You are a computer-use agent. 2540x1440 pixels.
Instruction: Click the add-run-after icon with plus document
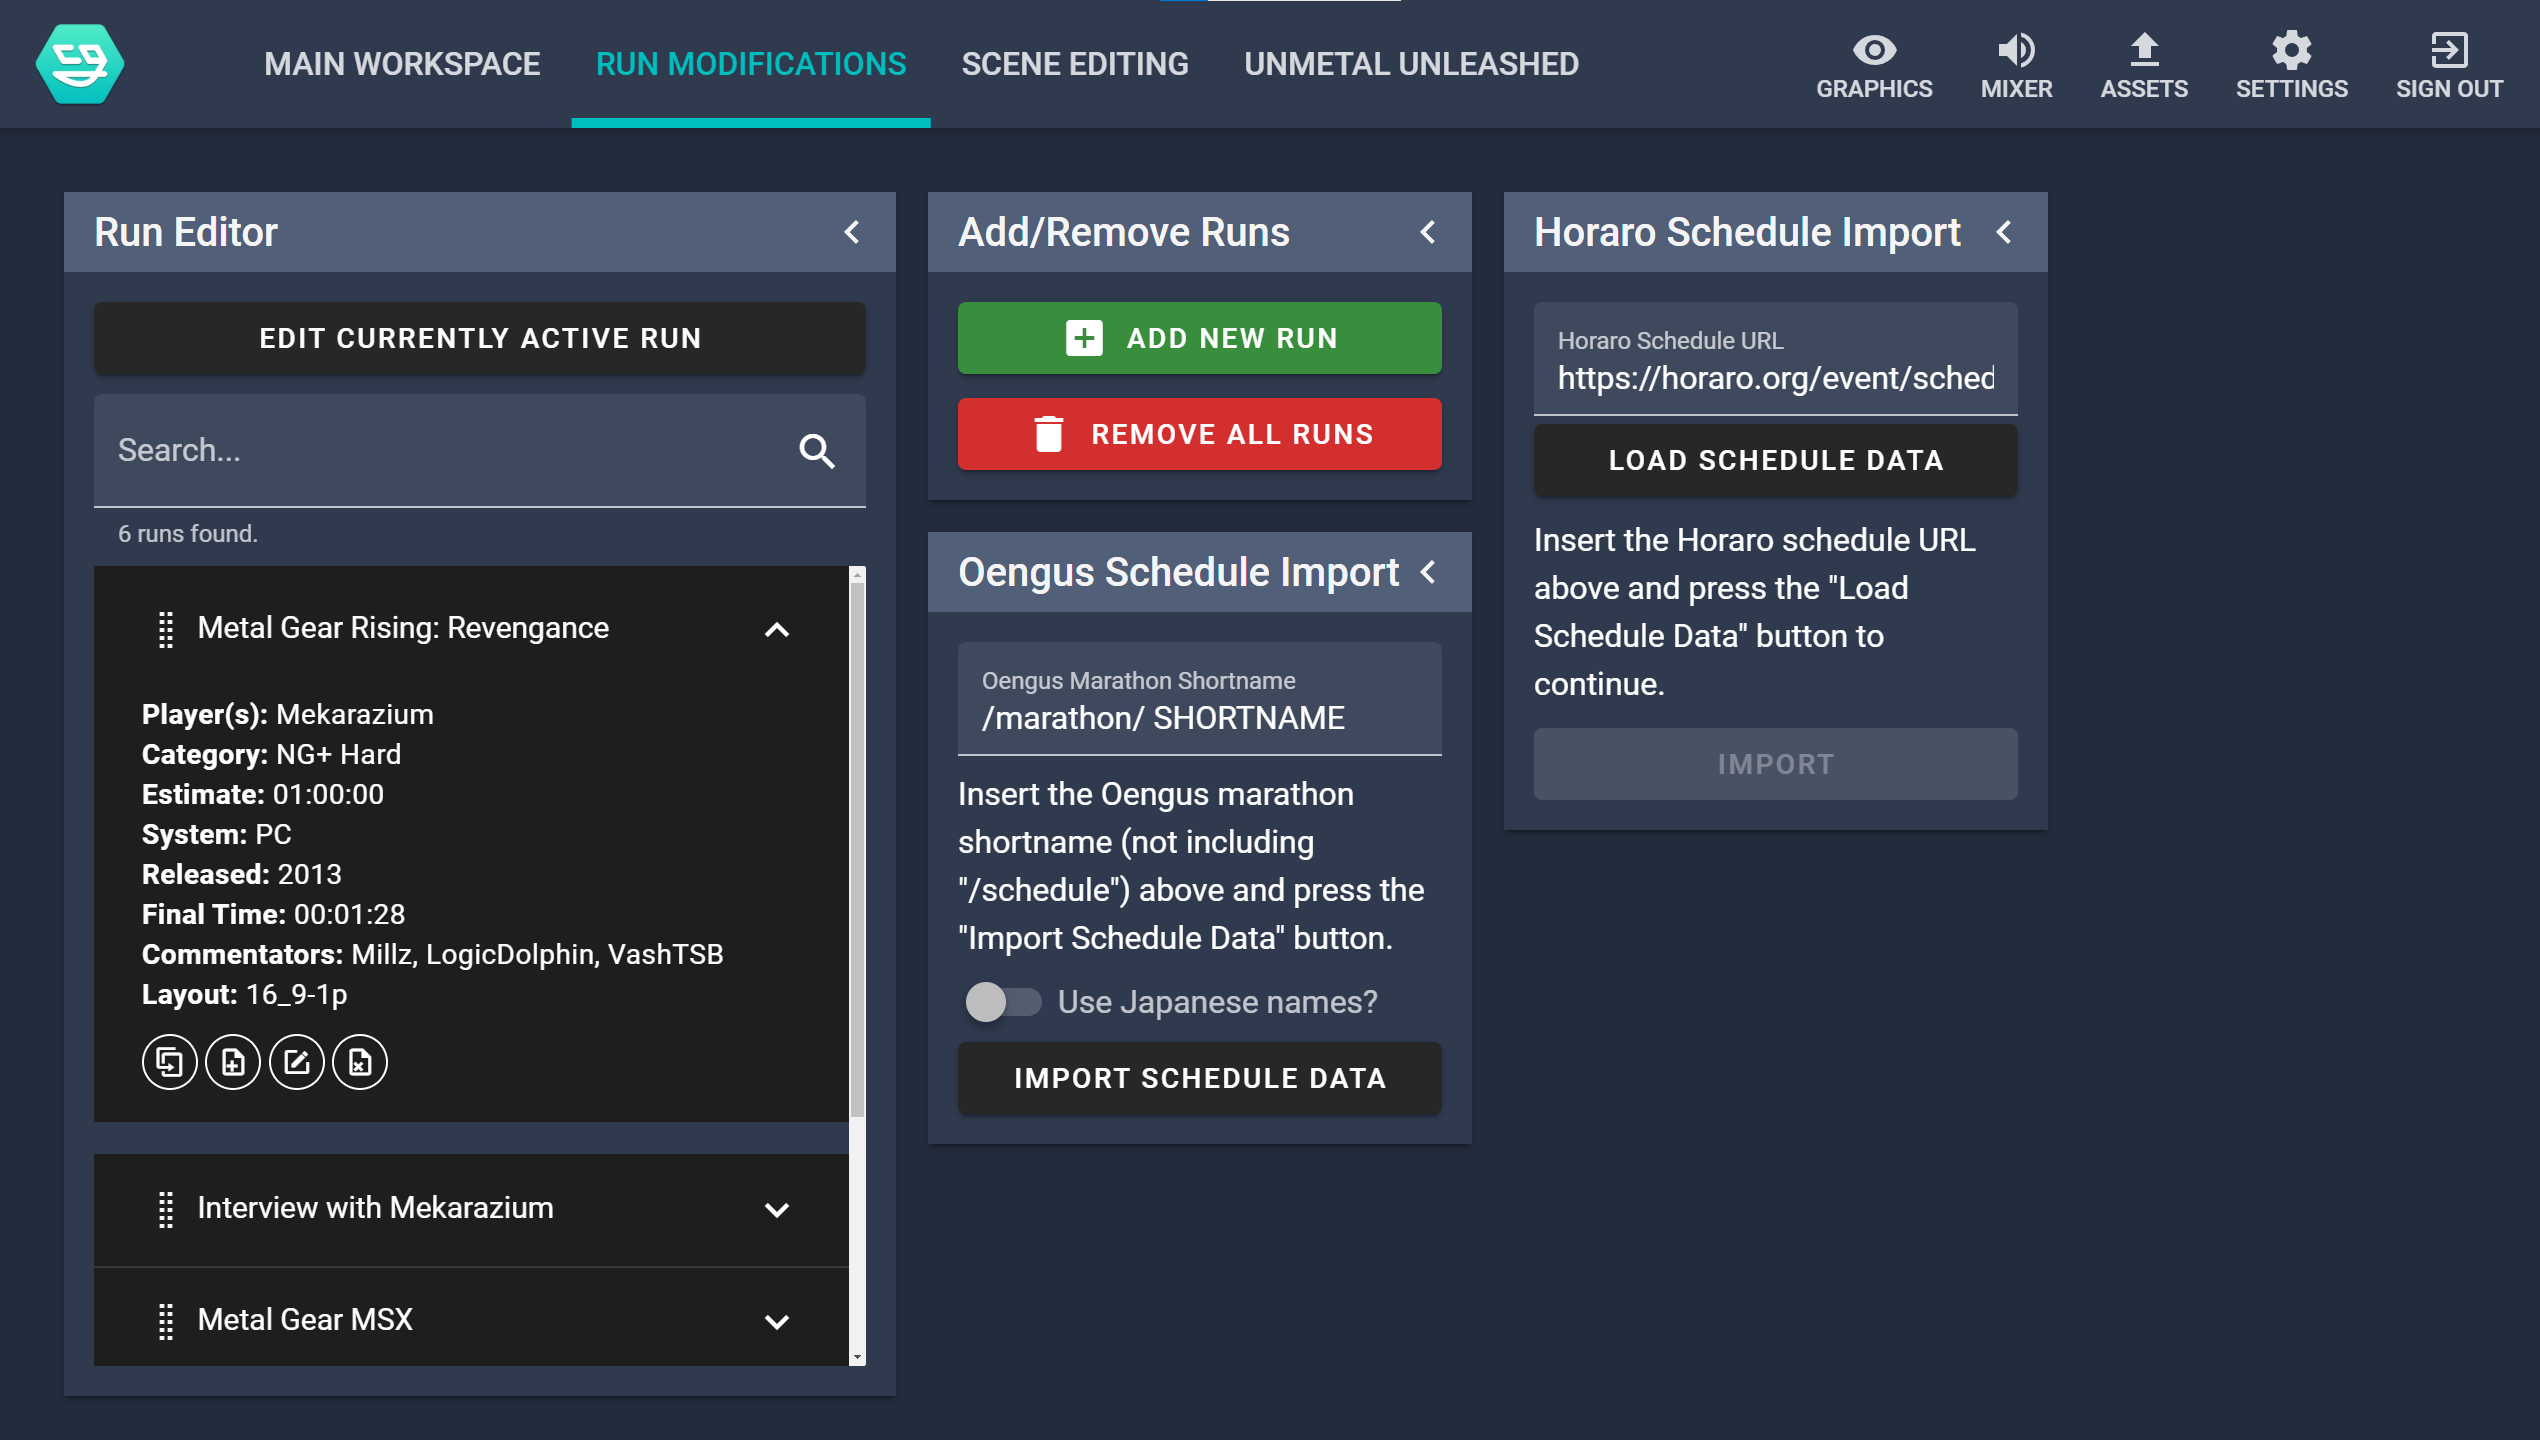232,1061
